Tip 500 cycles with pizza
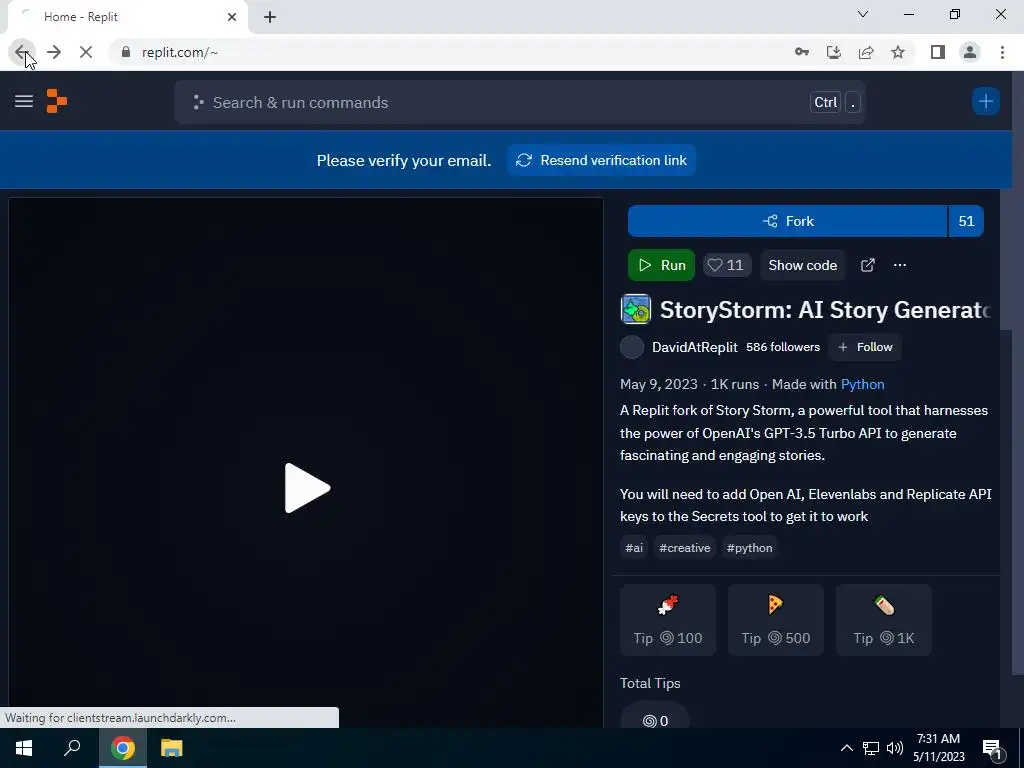The image size is (1024, 768). 775,620
